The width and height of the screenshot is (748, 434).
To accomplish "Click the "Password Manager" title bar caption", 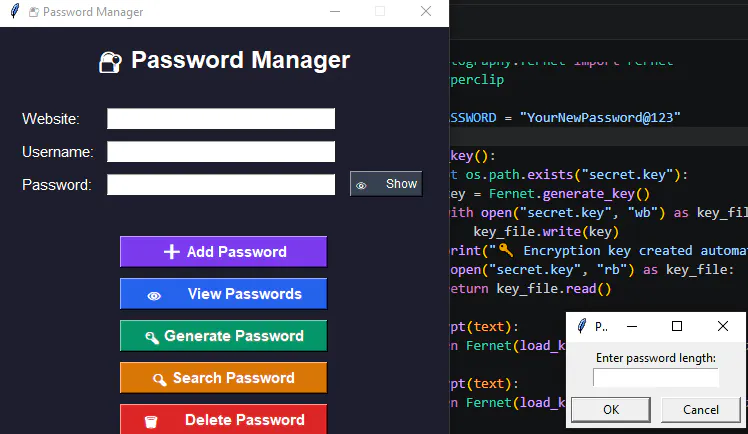I will click(93, 12).
